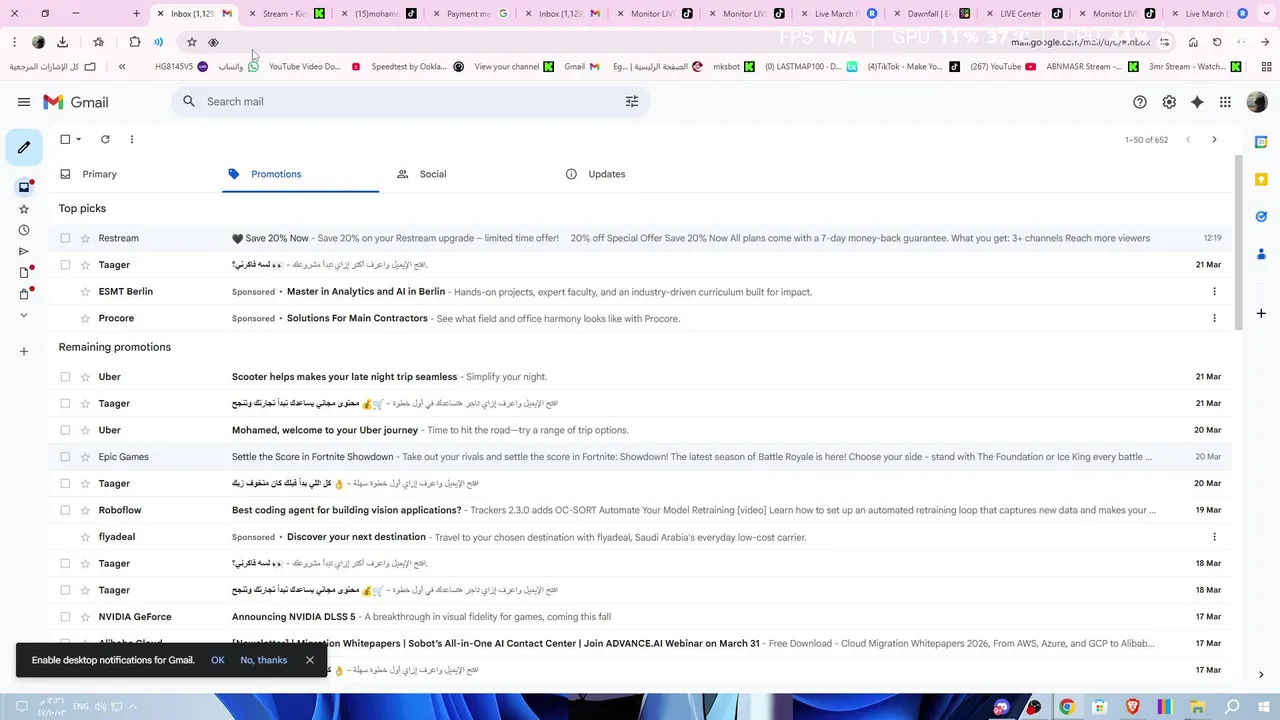Open the select dropdown arrow beside checkbox
This screenshot has width=1280, height=720.
(x=79, y=140)
